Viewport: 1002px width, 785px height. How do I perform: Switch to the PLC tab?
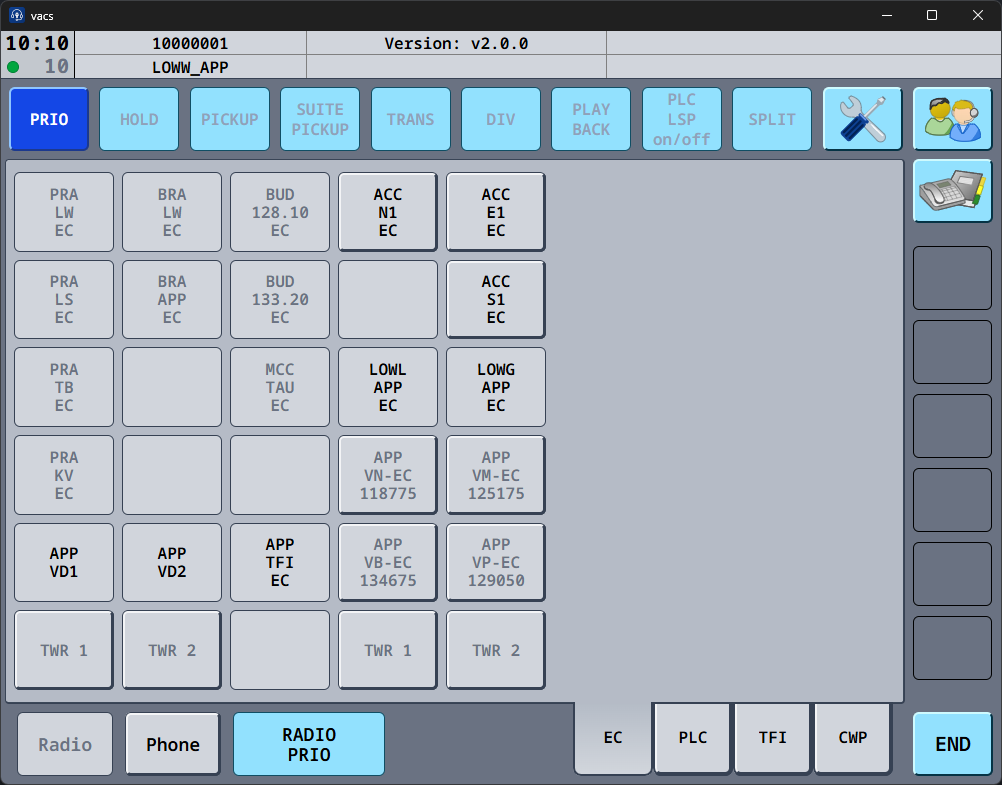pos(693,738)
